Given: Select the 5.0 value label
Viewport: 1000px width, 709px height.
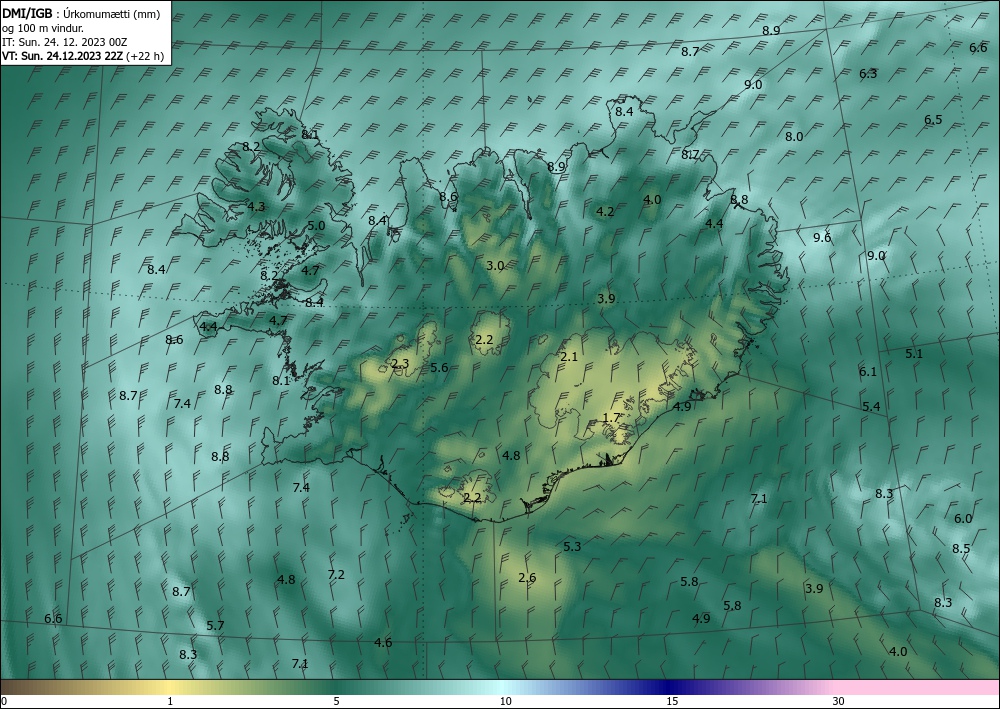Looking at the screenshot, I should pyautogui.click(x=316, y=226).
